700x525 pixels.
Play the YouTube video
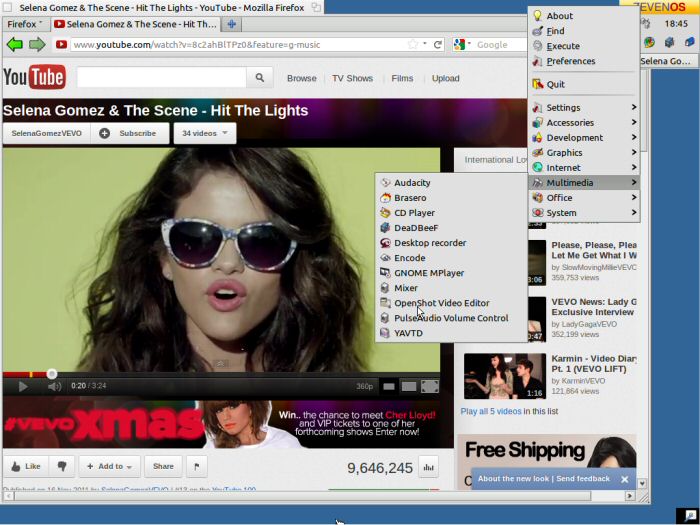(x=23, y=386)
